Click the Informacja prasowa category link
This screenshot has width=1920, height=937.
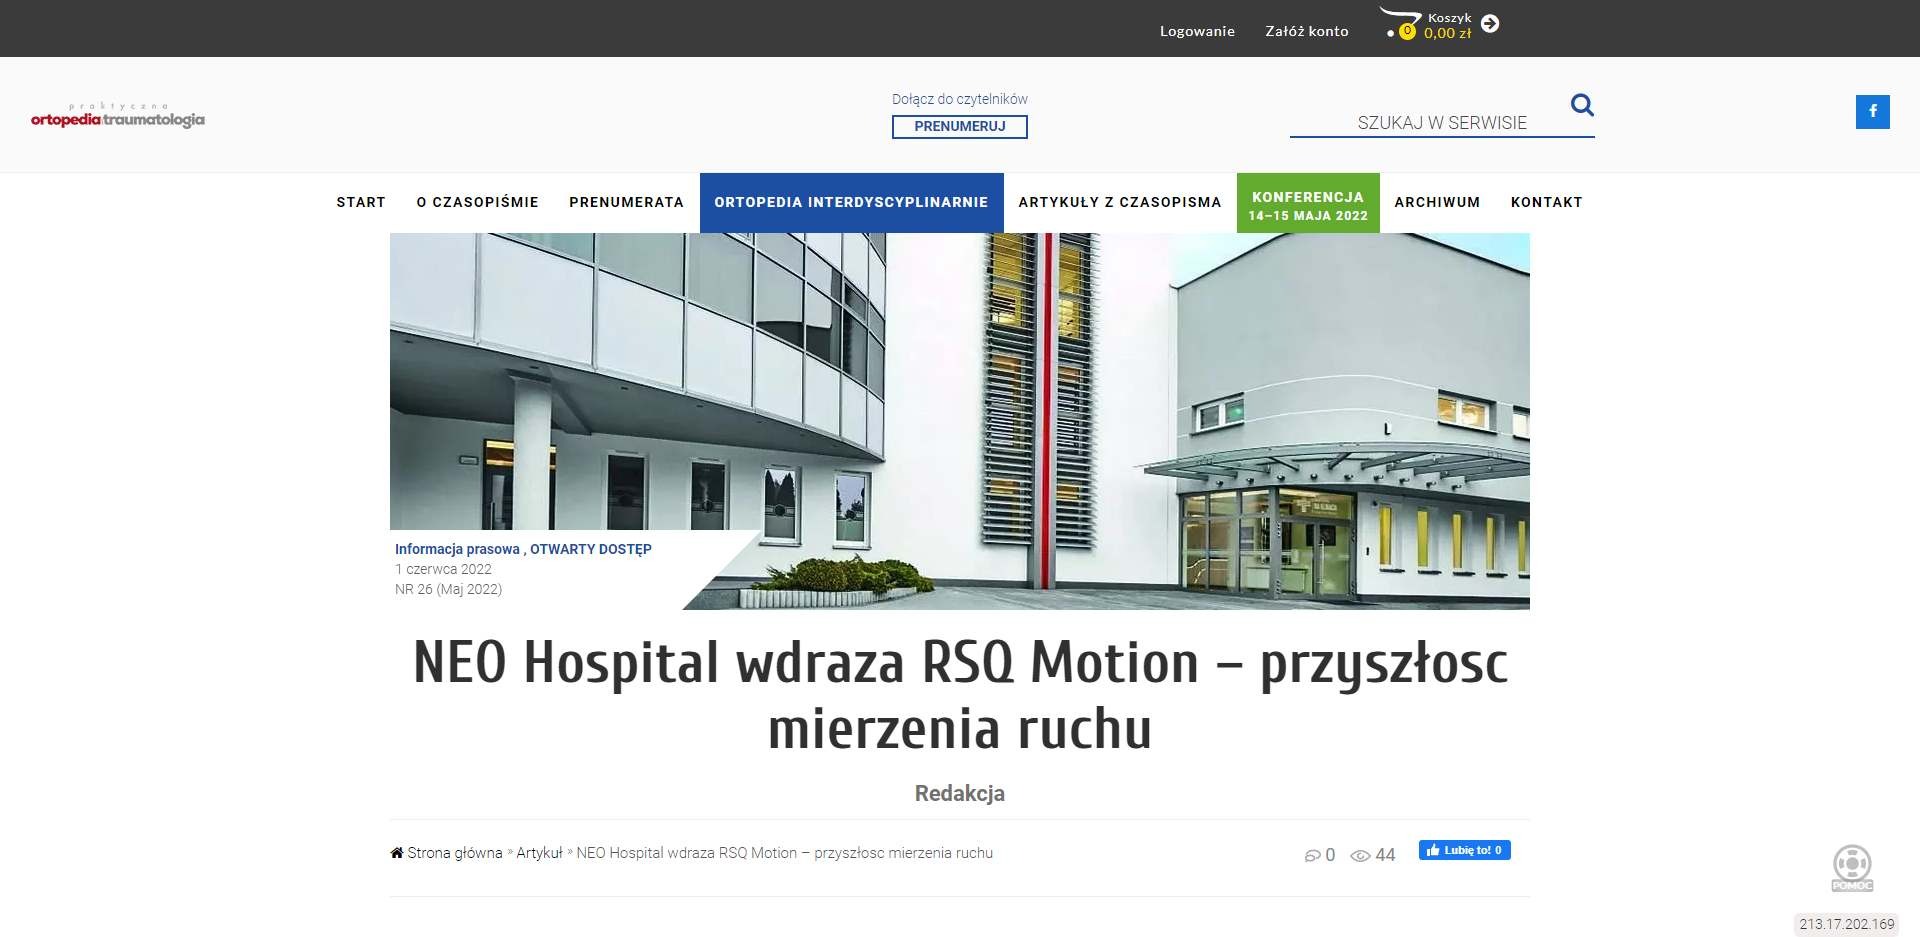point(457,549)
